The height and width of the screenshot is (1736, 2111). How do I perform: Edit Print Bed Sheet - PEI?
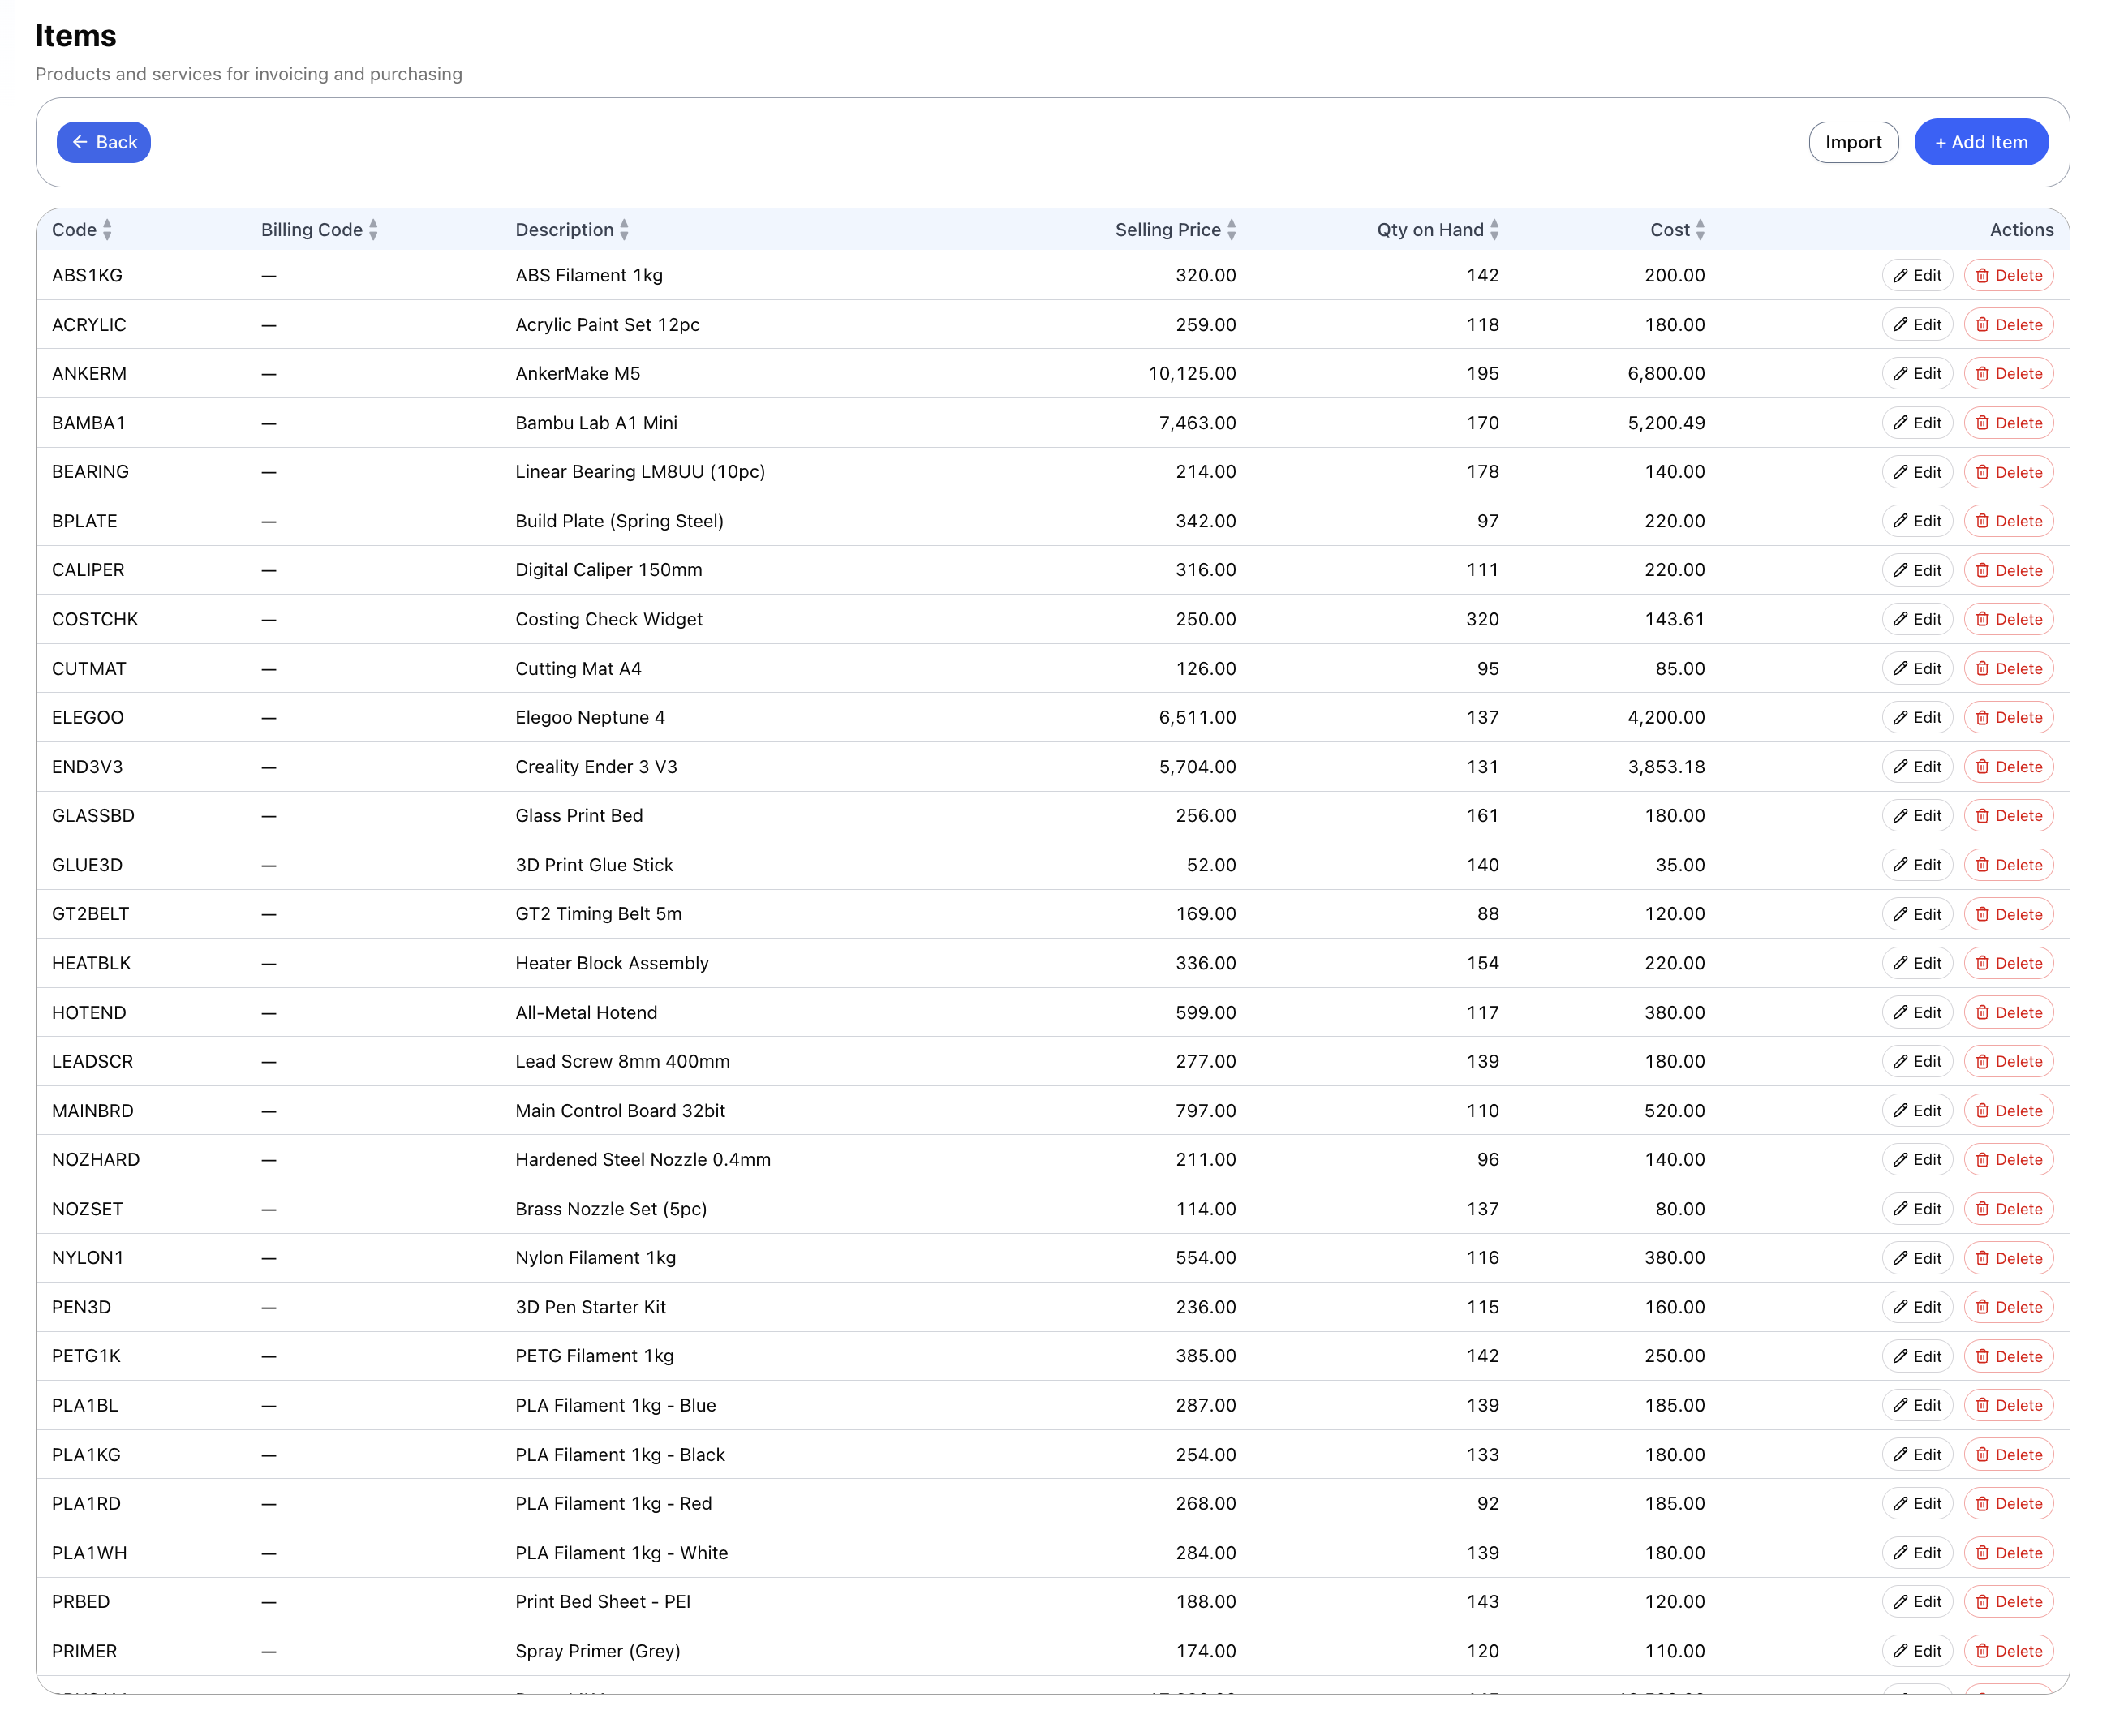pyautogui.click(x=1916, y=1602)
